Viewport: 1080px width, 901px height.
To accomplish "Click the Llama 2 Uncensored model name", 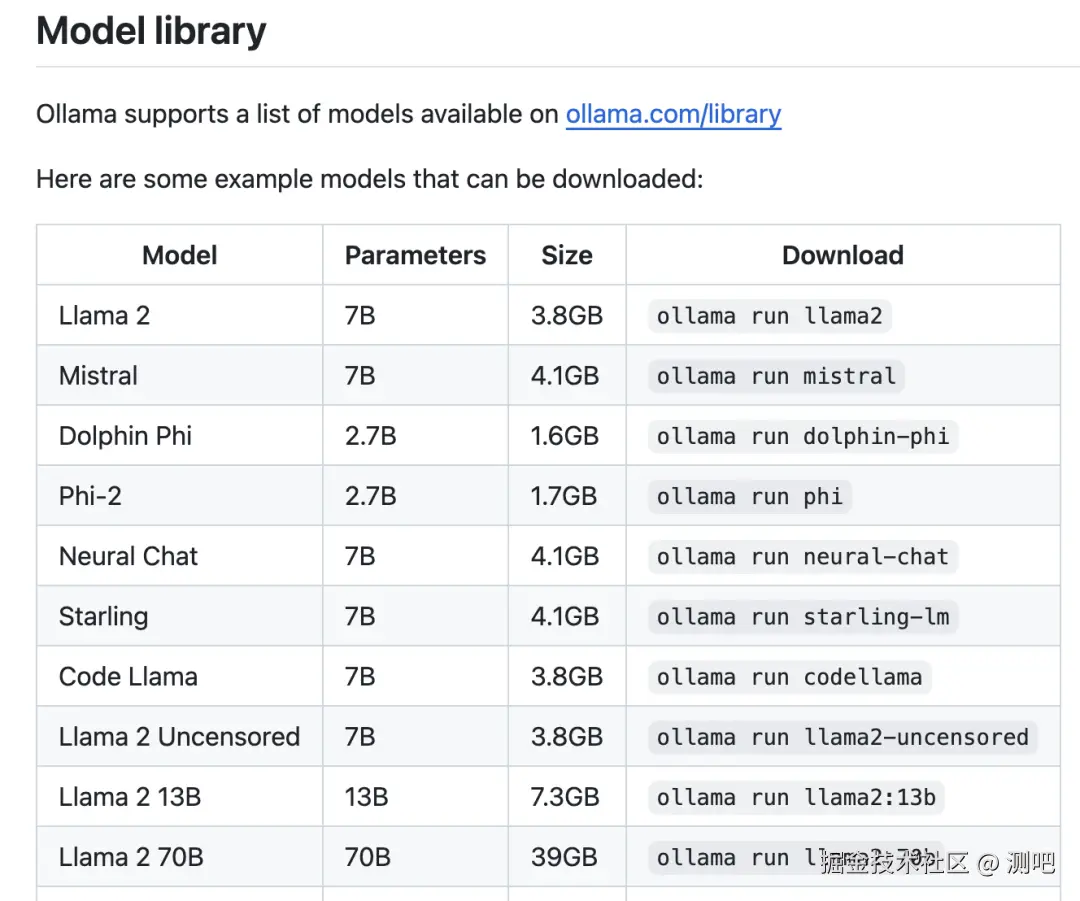I will point(179,737).
